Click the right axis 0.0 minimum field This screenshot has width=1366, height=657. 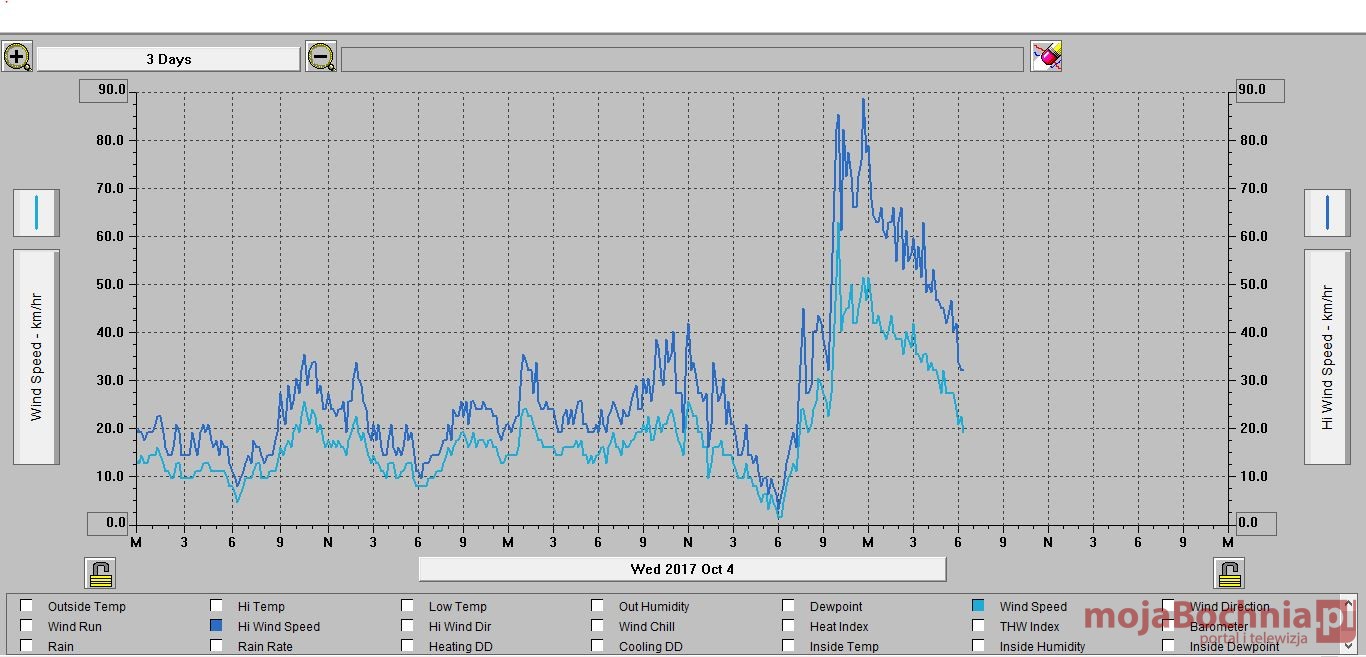[1255, 523]
